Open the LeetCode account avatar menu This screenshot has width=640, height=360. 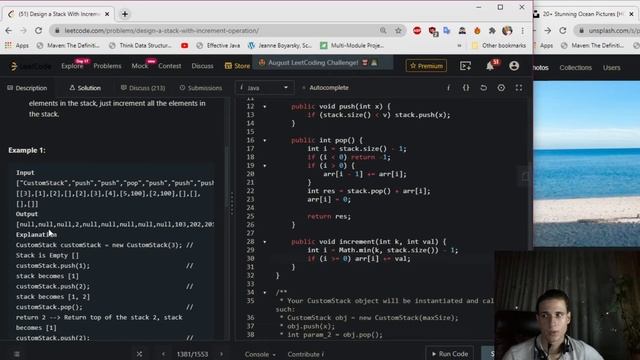pos(514,66)
